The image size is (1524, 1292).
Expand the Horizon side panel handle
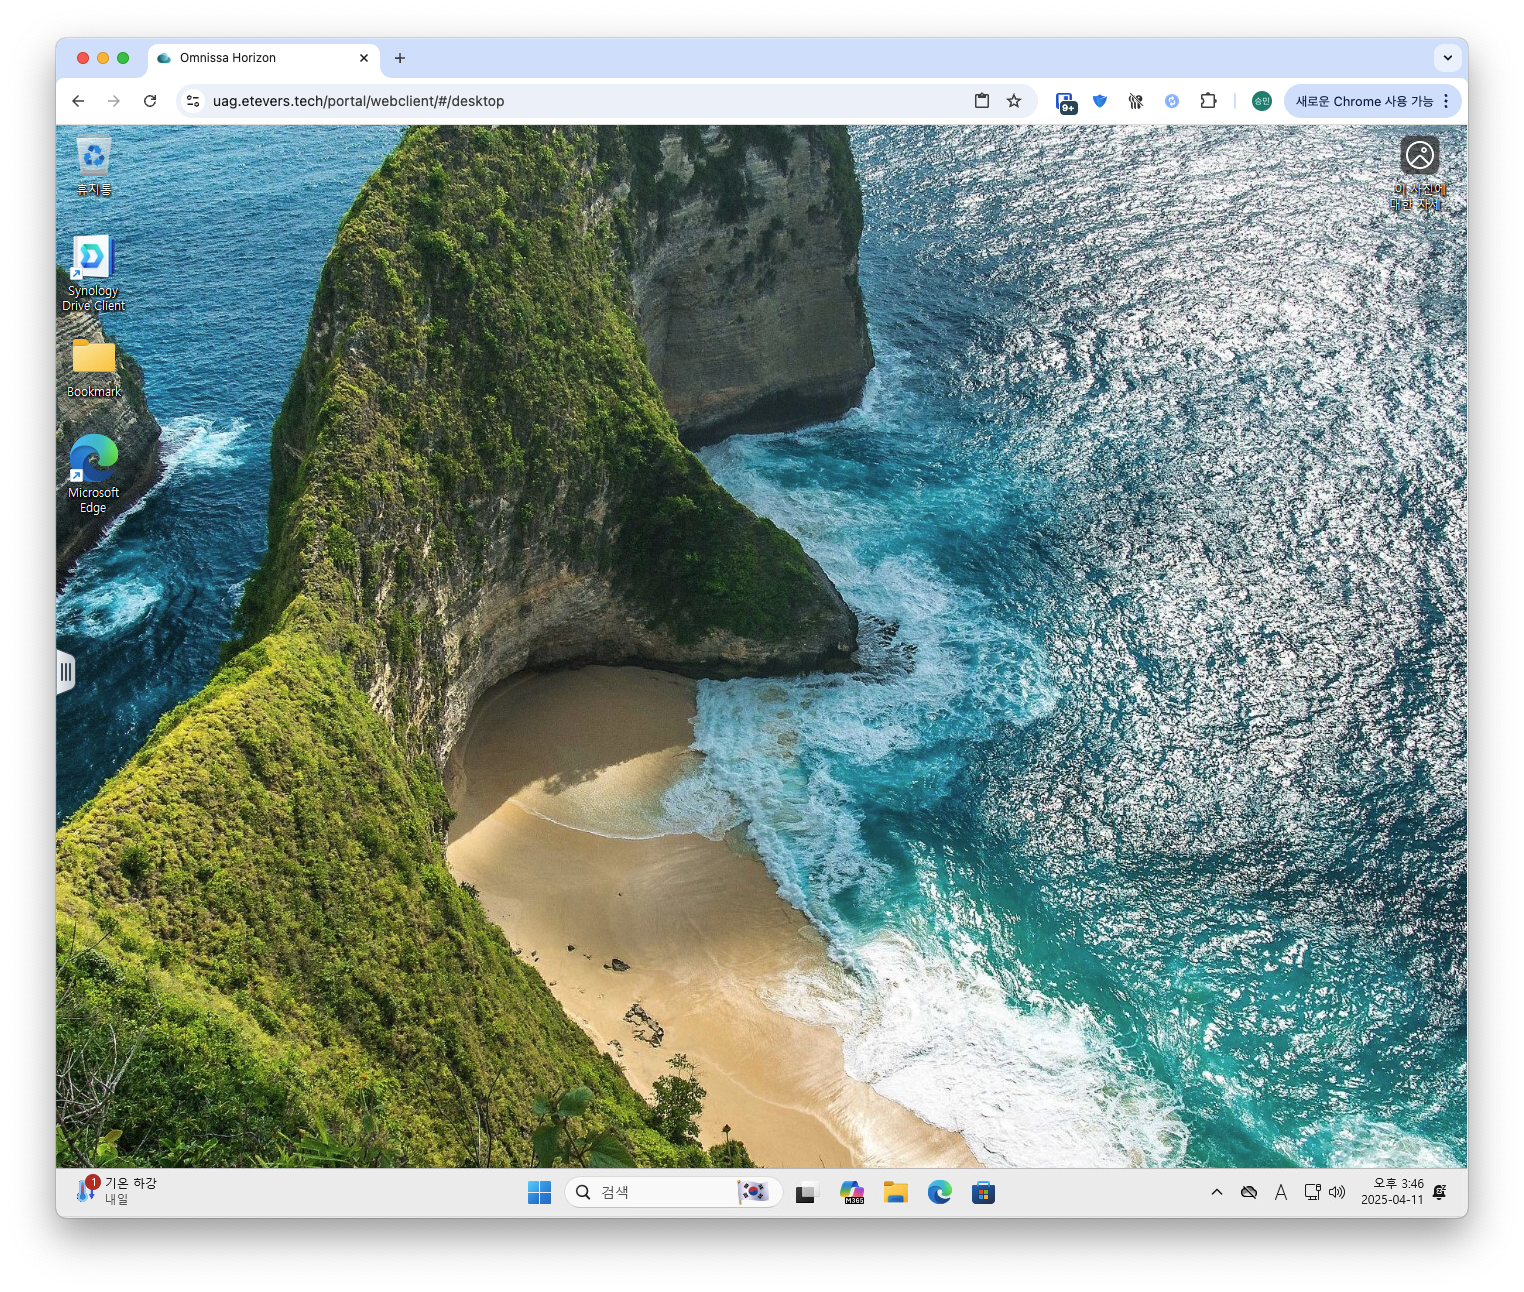65,672
